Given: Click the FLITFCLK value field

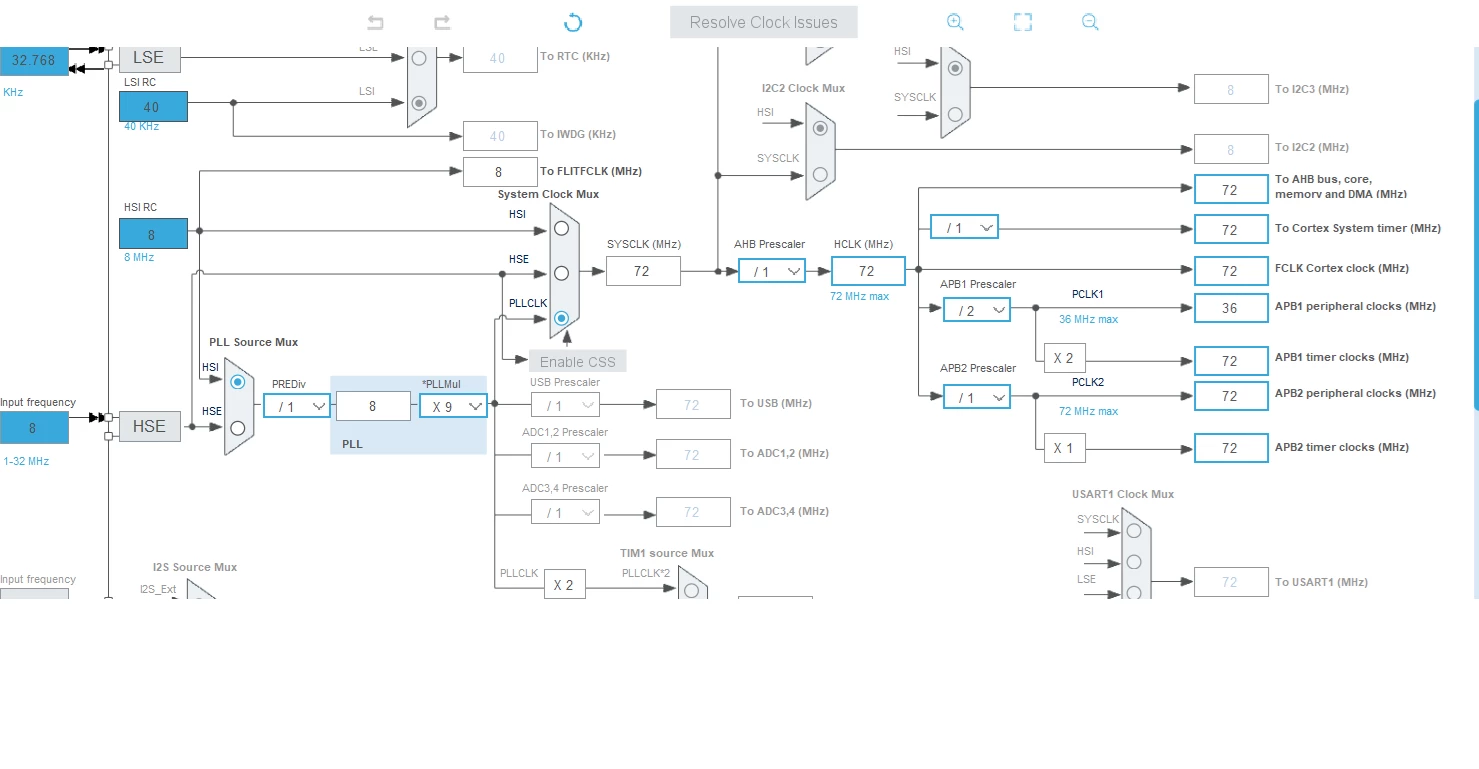Looking at the screenshot, I should coord(500,172).
